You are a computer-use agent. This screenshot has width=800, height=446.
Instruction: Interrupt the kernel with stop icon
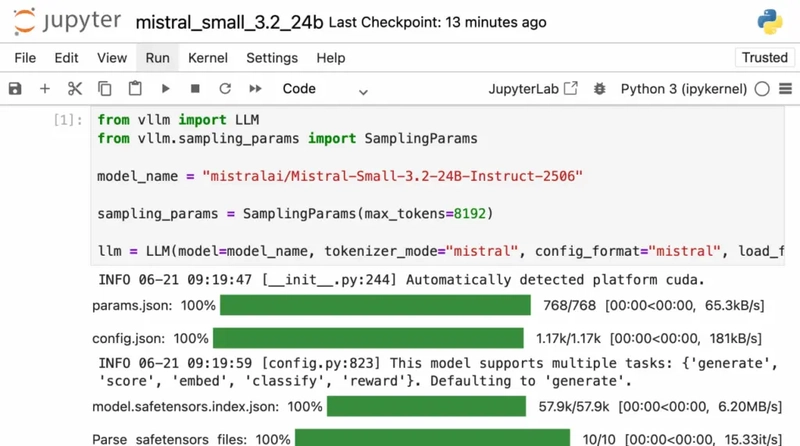click(x=195, y=89)
